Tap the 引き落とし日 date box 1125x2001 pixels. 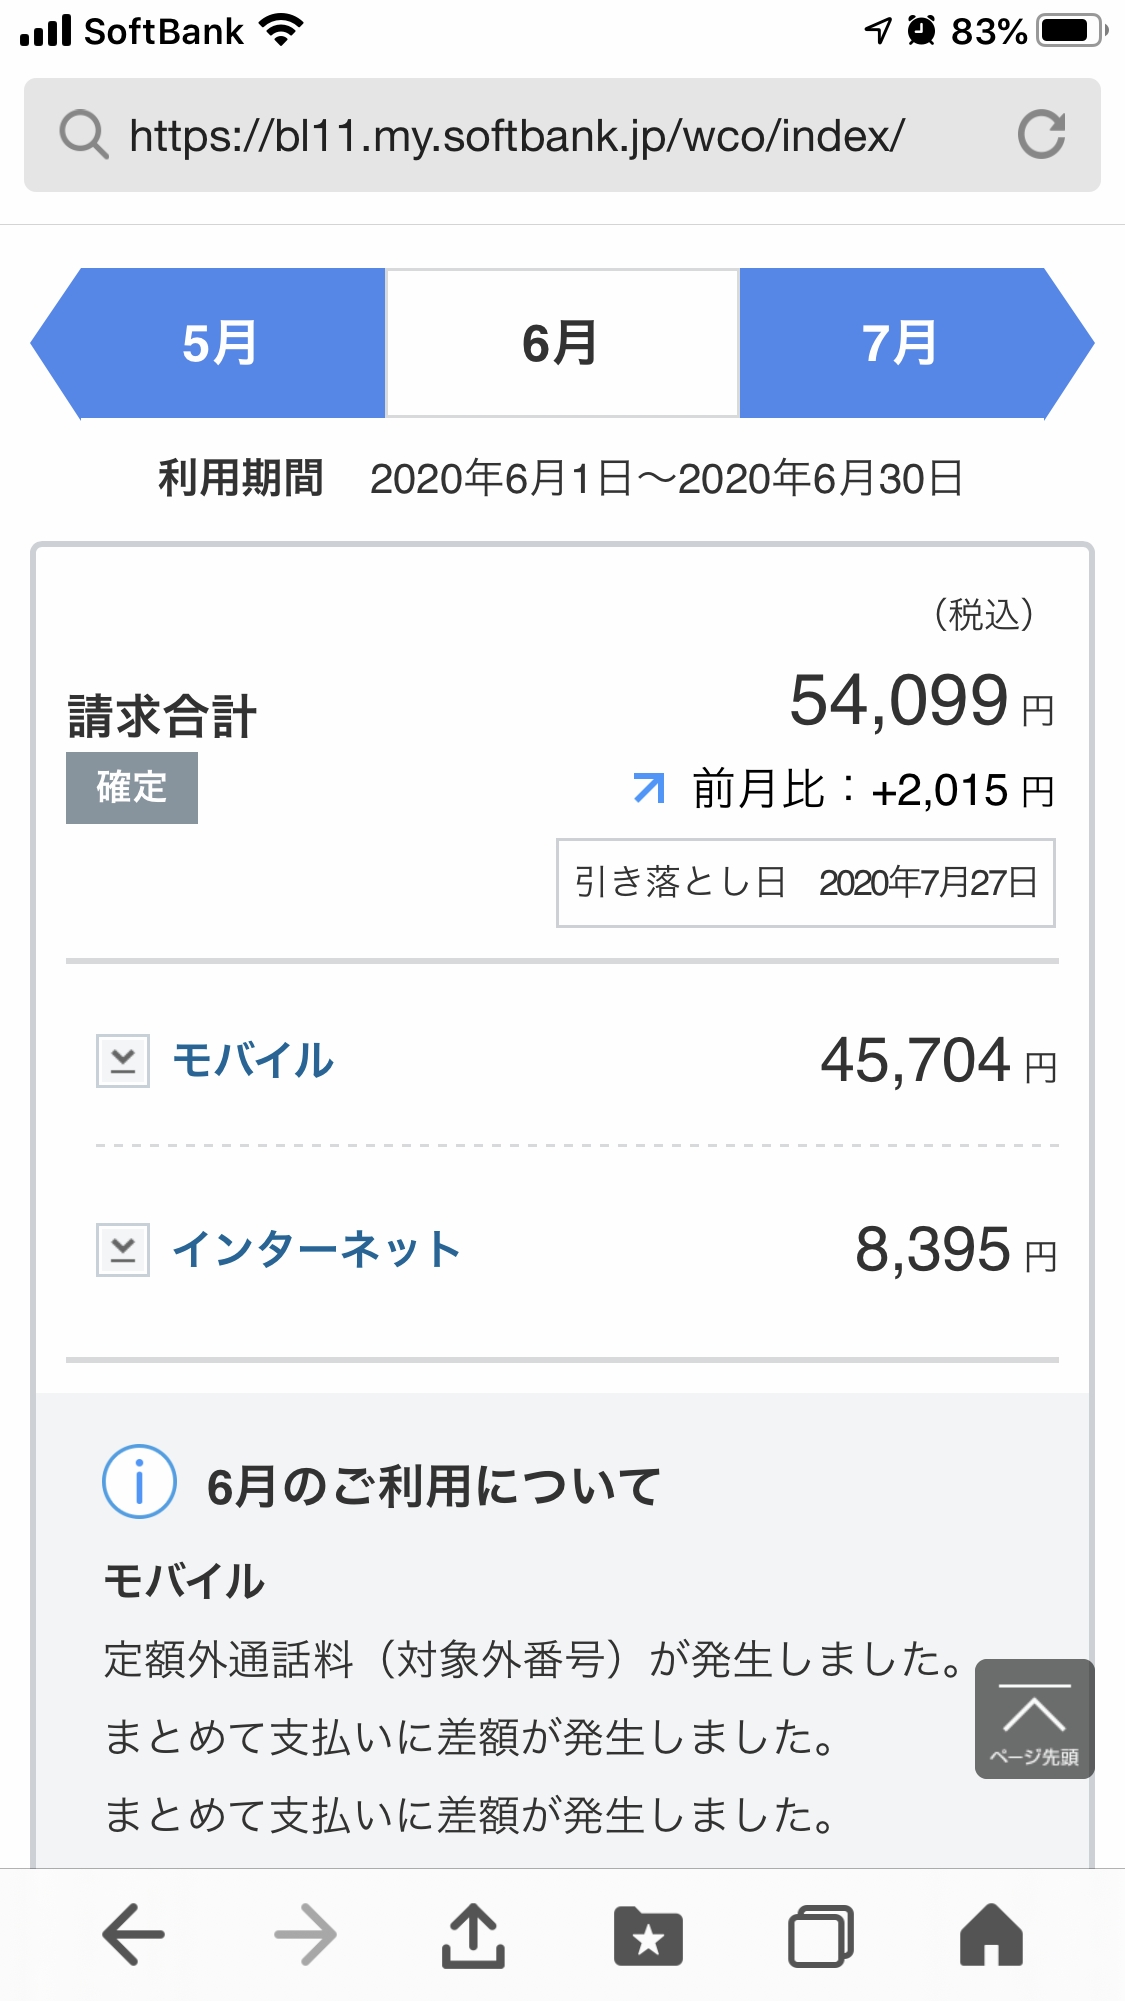pyautogui.click(x=805, y=883)
